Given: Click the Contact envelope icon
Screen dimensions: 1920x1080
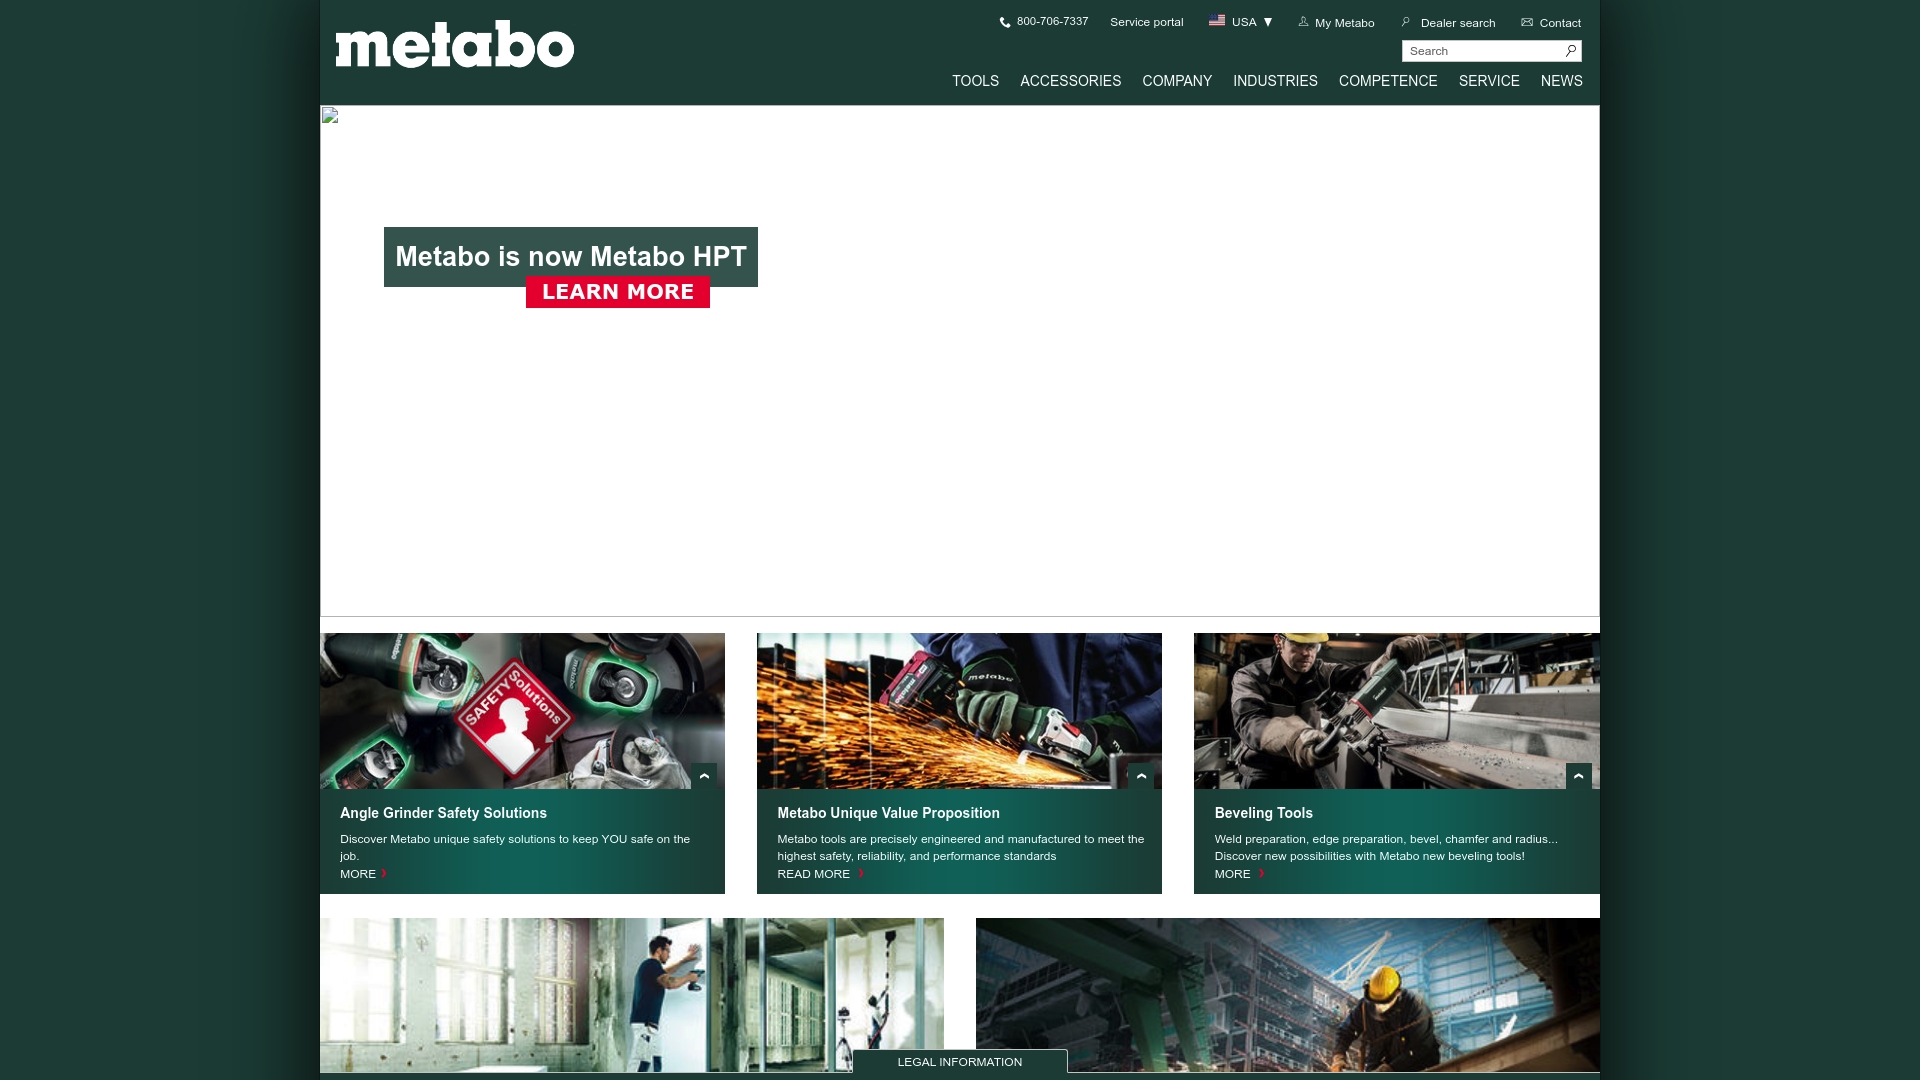Looking at the screenshot, I should (1527, 22).
